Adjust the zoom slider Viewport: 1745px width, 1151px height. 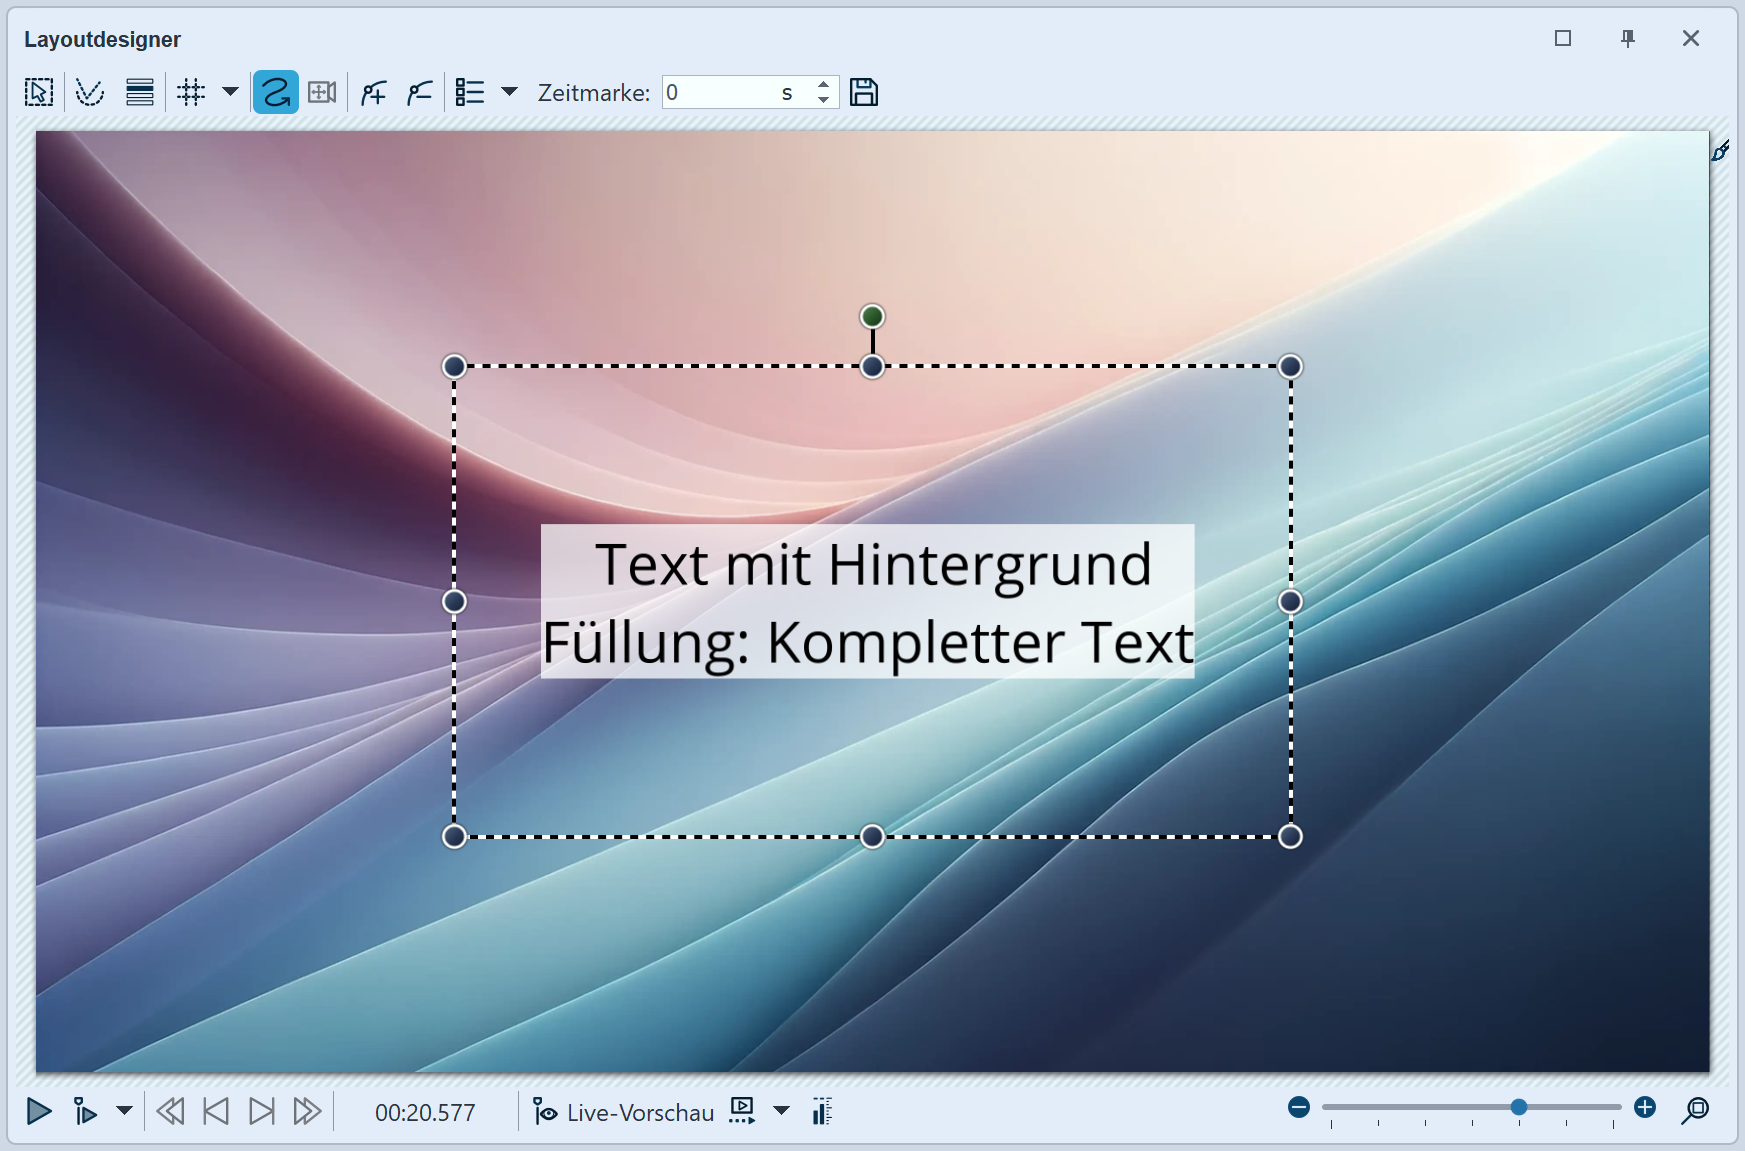coord(1517,1107)
